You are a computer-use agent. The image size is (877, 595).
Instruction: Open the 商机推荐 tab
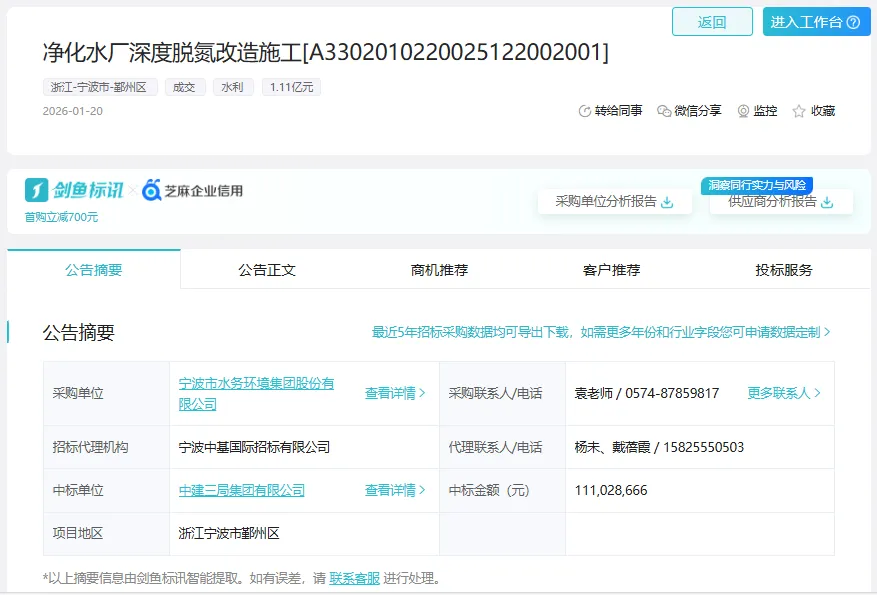pos(439,270)
